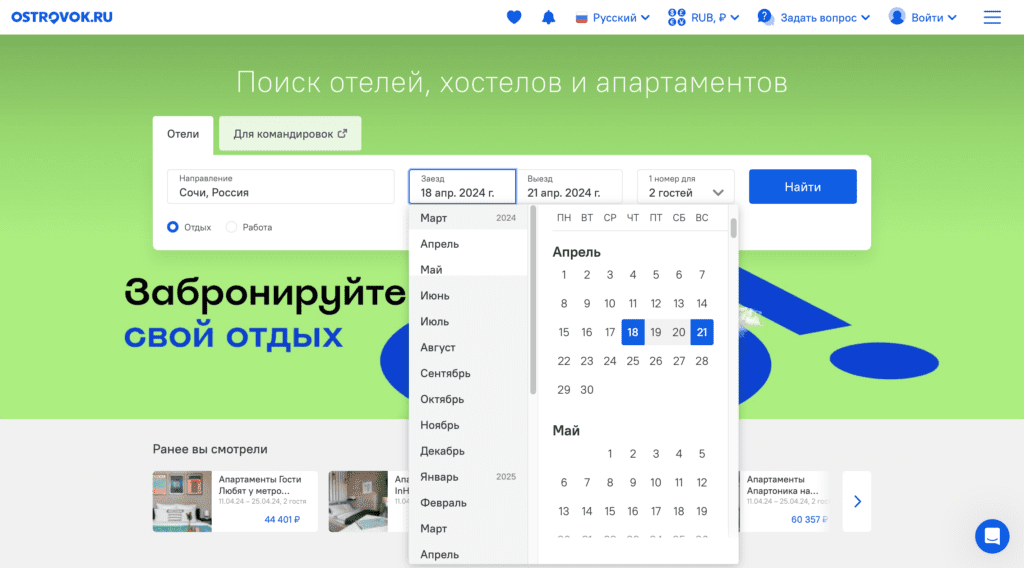
Task: Click the external link icon on business tab
Action: pos(342,133)
